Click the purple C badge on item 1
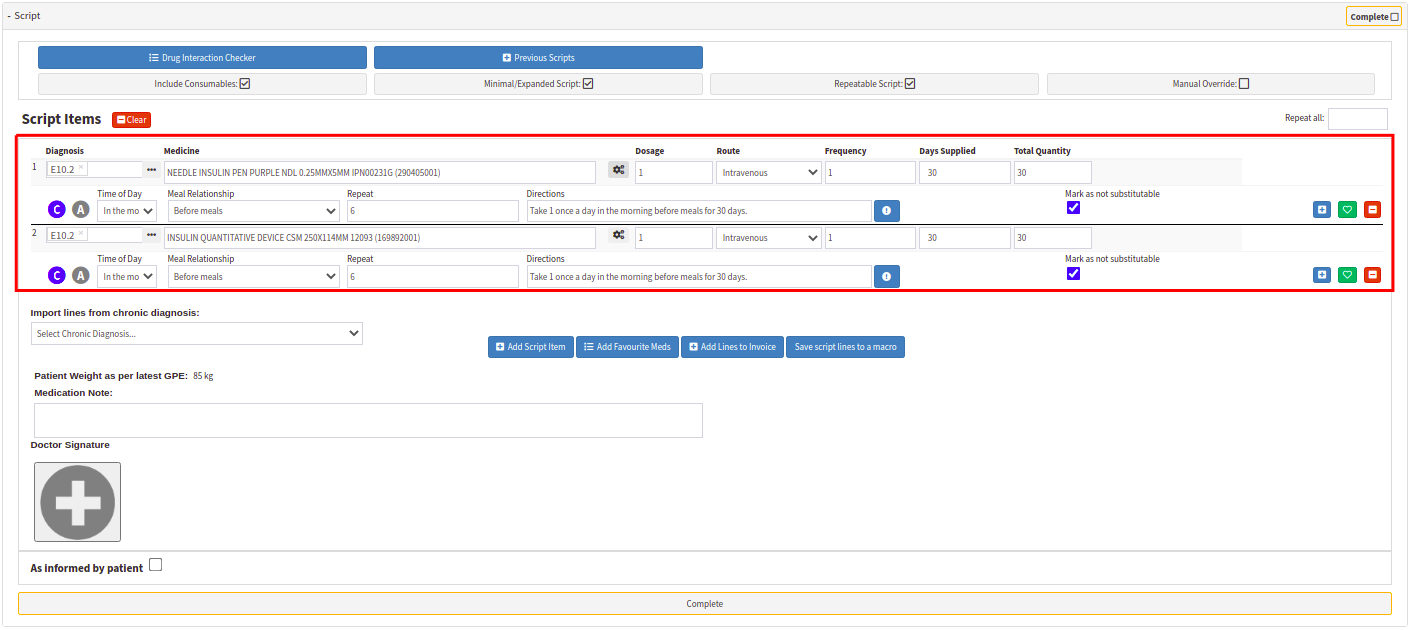The image size is (1411, 630). pyautogui.click(x=57, y=210)
